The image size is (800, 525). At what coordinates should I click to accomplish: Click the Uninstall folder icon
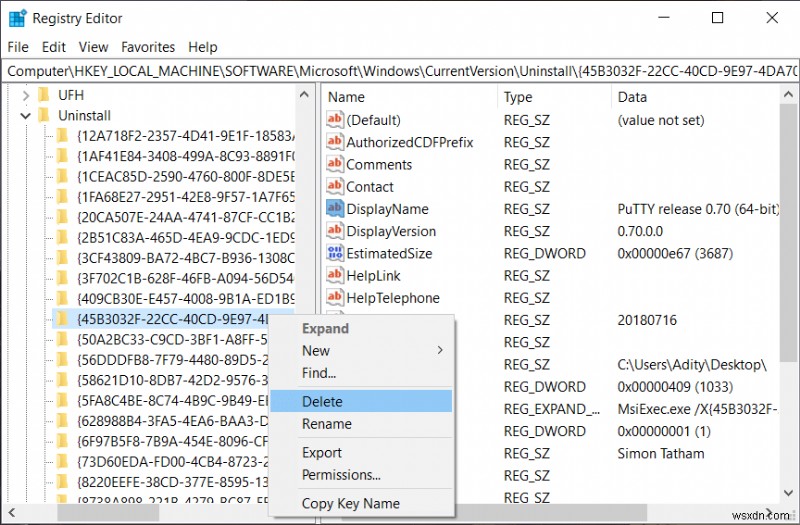44,115
